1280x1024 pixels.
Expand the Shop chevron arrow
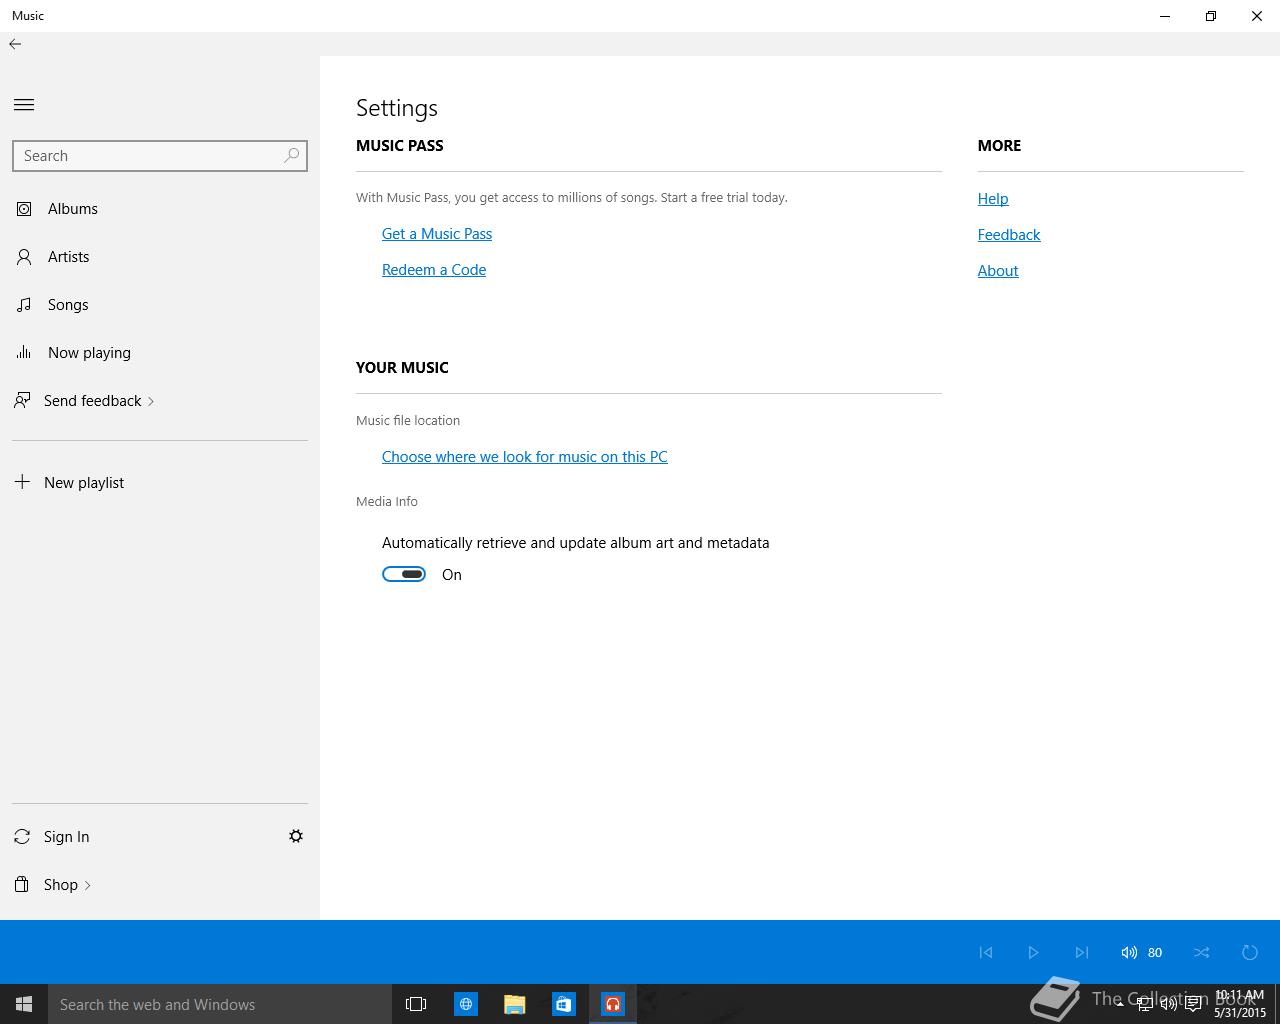coord(88,885)
